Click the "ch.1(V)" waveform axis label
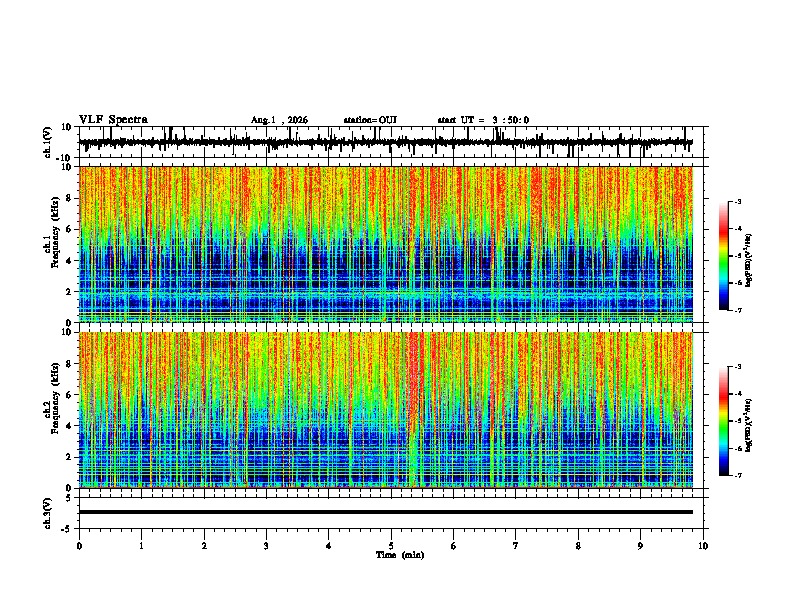The image size is (792, 612). (x=48, y=142)
